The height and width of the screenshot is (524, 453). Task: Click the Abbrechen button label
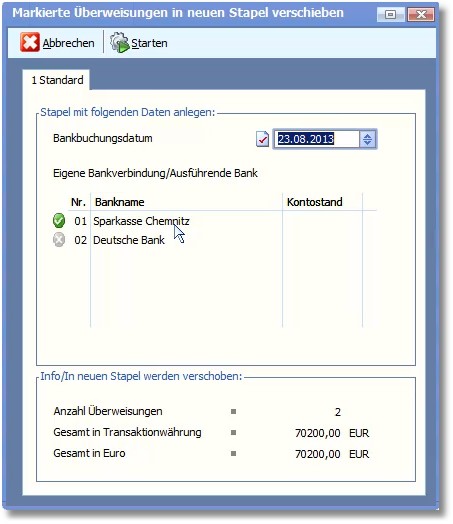pyautogui.click(x=68, y=43)
